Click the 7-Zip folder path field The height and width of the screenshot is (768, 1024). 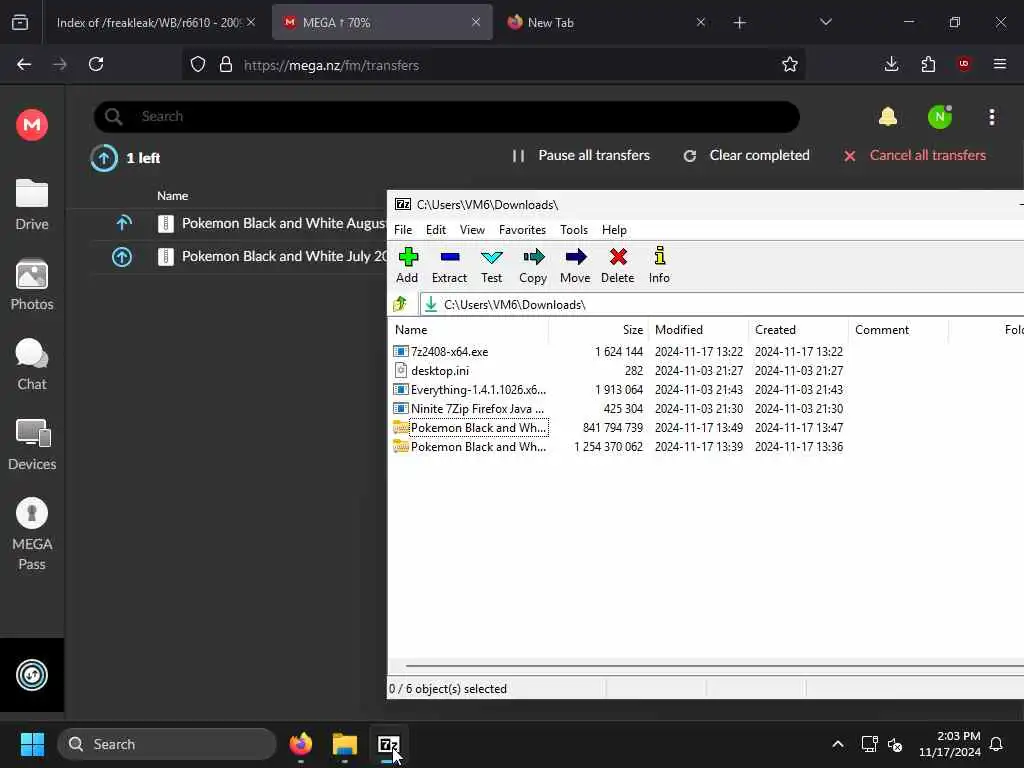(722, 304)
